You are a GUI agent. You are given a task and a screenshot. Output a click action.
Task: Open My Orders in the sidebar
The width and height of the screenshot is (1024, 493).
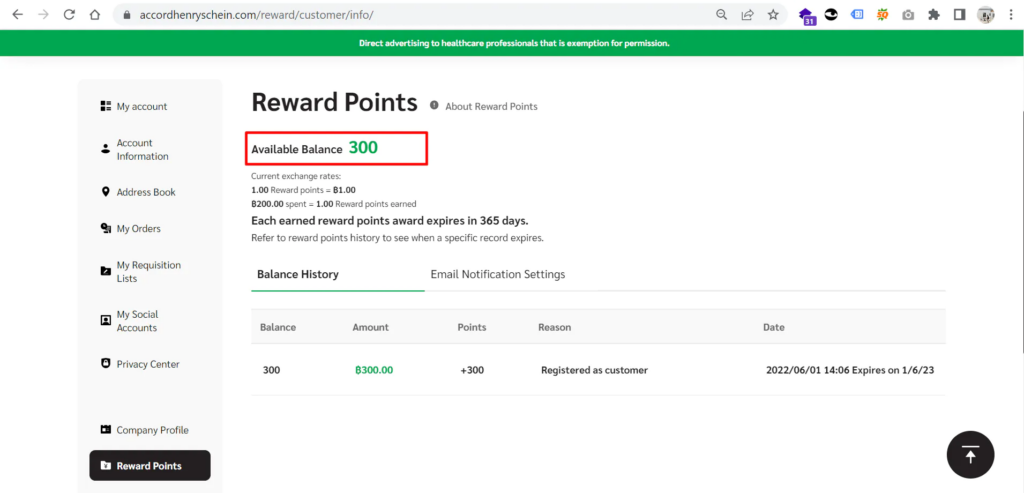tap(138, 228)
